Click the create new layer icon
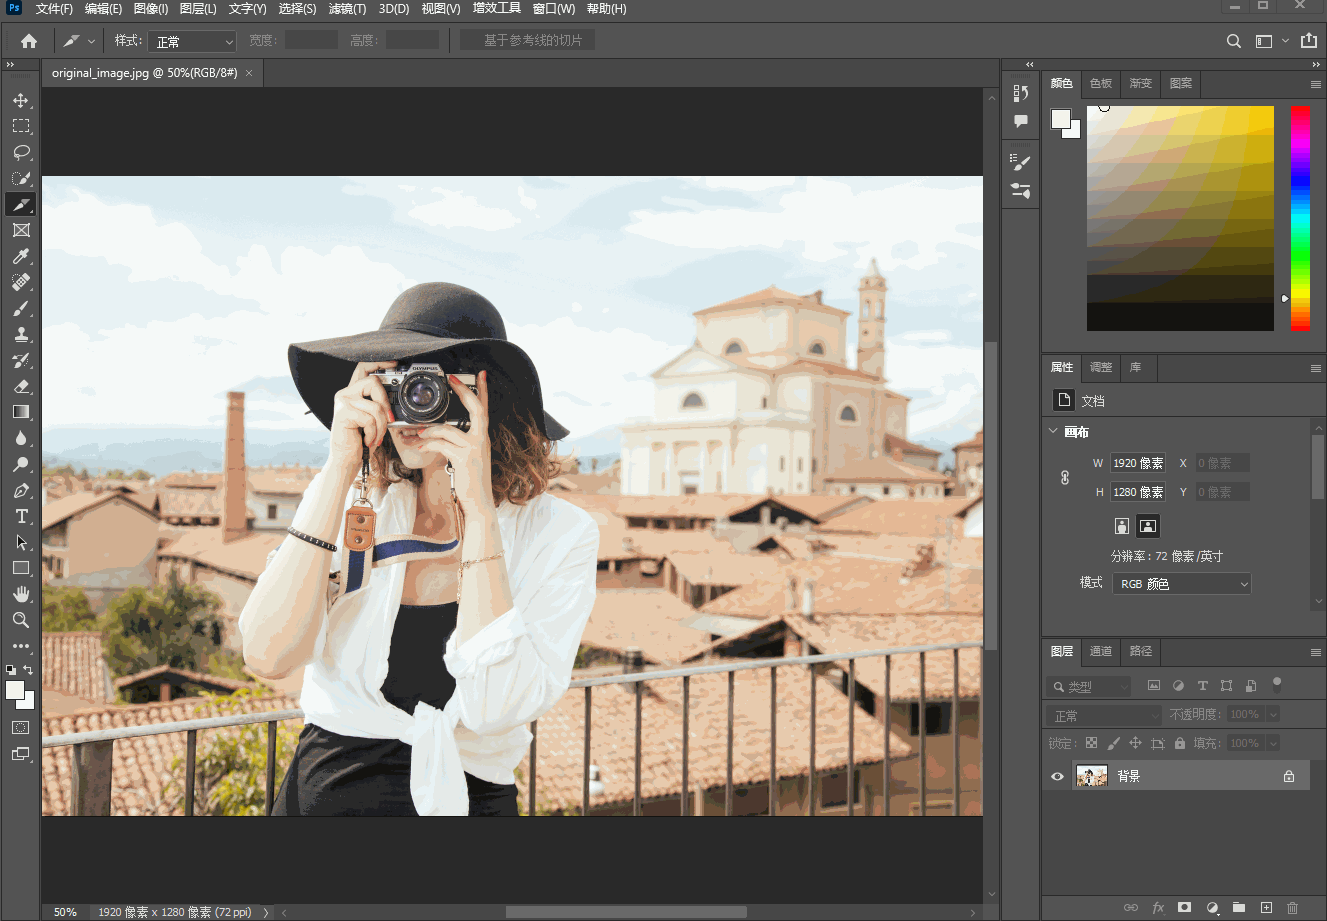1327x921 pixels. 1266,907
